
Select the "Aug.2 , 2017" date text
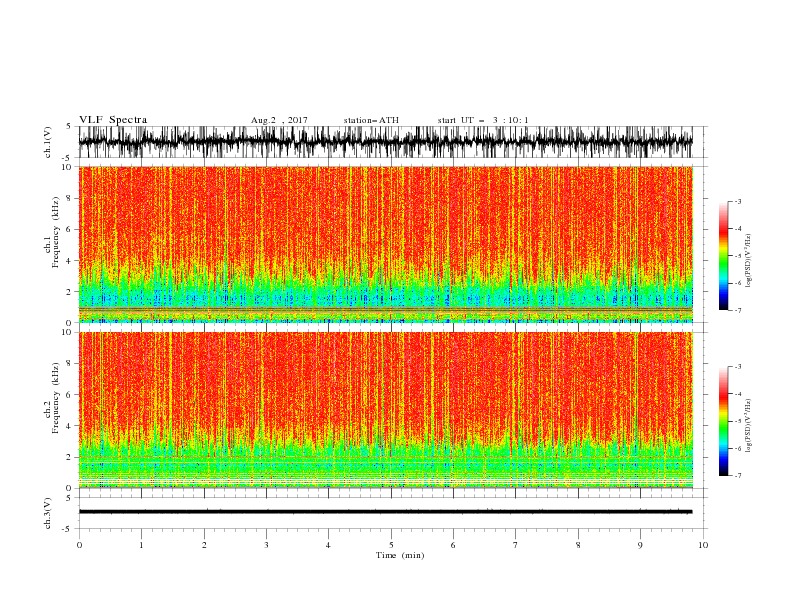click(x=279, y=120)
